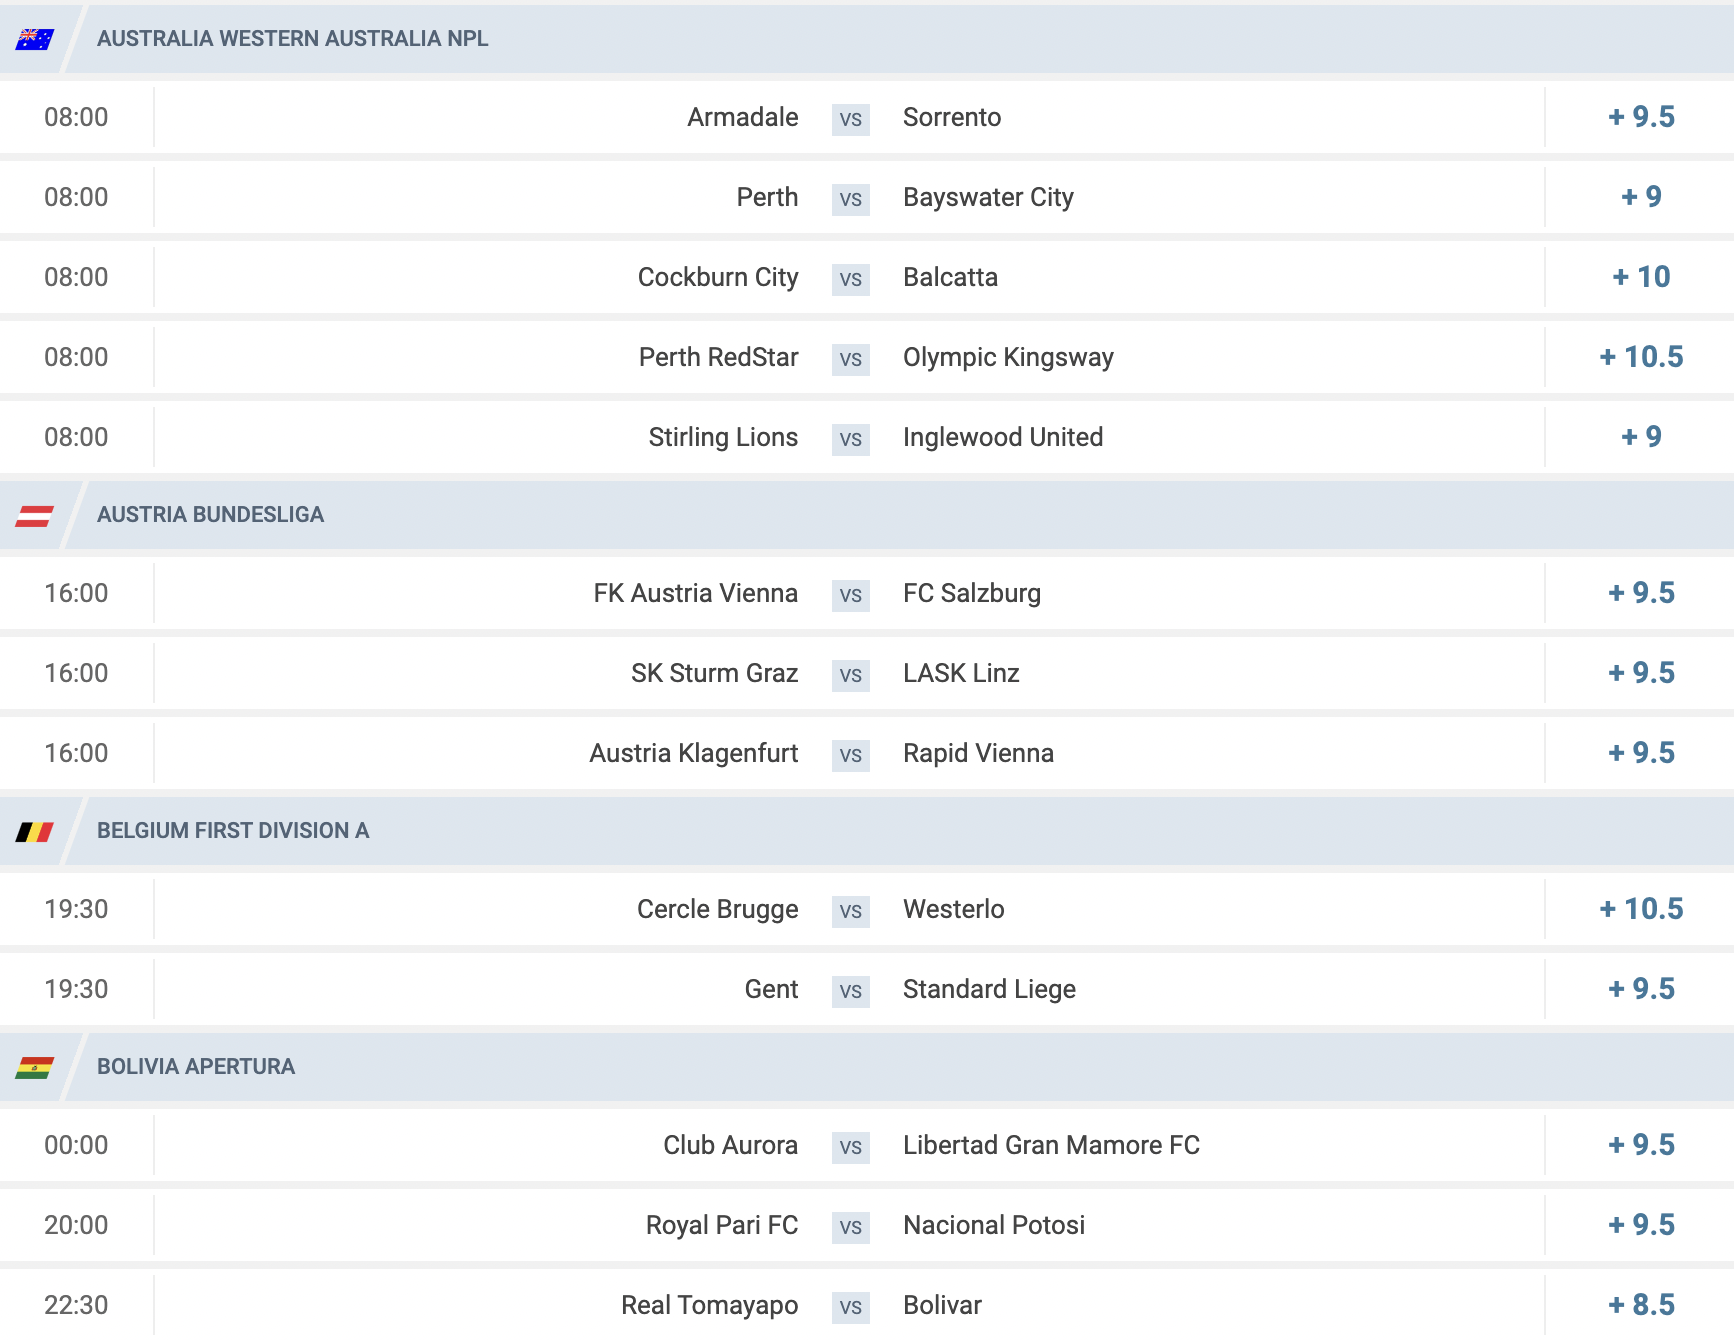Screen dimensions: 1734x1340
Task: Click the Belgium flag icon
Action: 35,831
